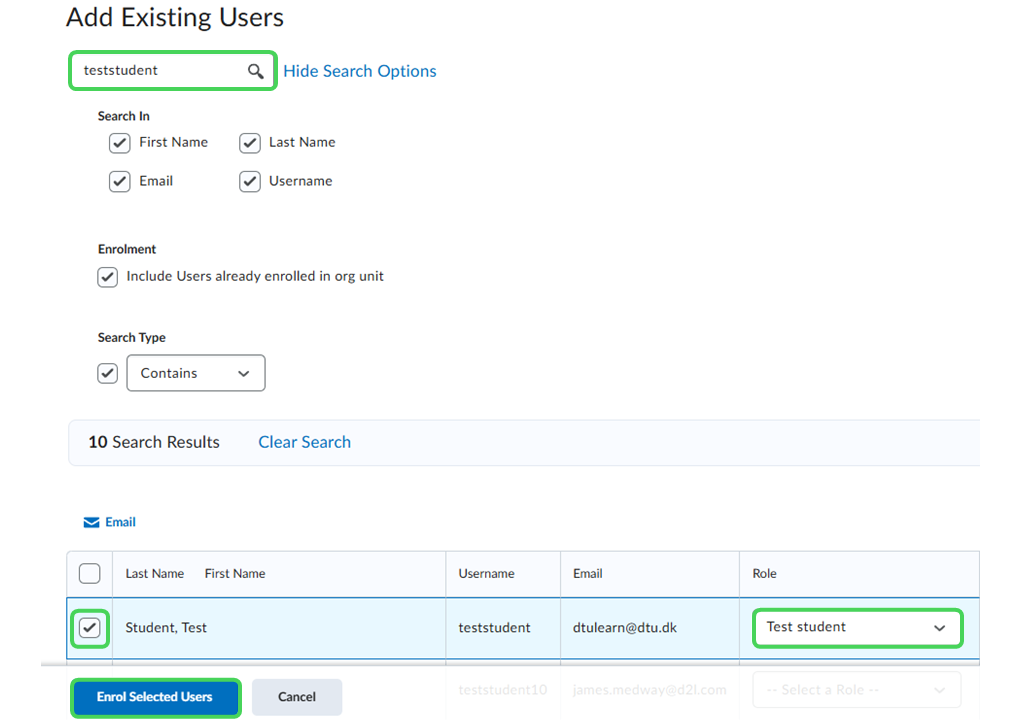Open the Test student role dropdown

tap(856, 628)
